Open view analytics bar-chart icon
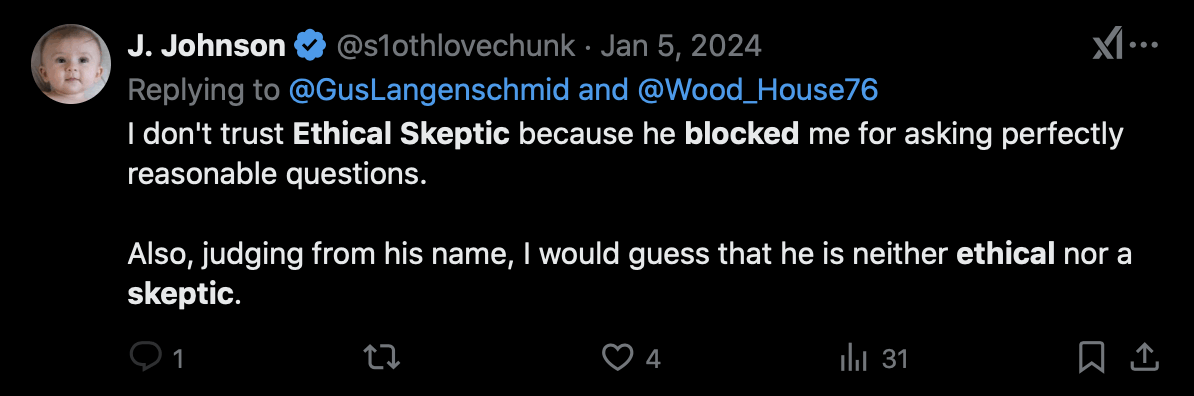The height and width of the screenshot is (396, 1194). [851, 357]
